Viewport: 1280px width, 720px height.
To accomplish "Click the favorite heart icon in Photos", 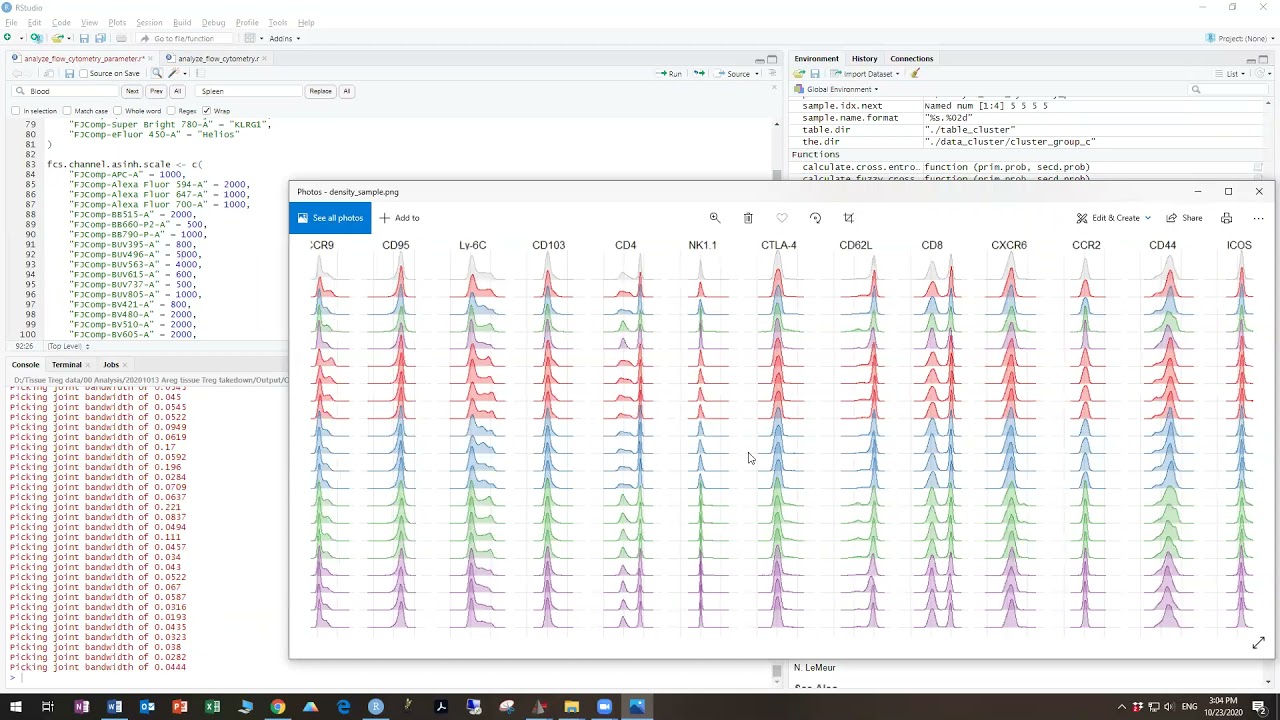I will click(782, 218).
